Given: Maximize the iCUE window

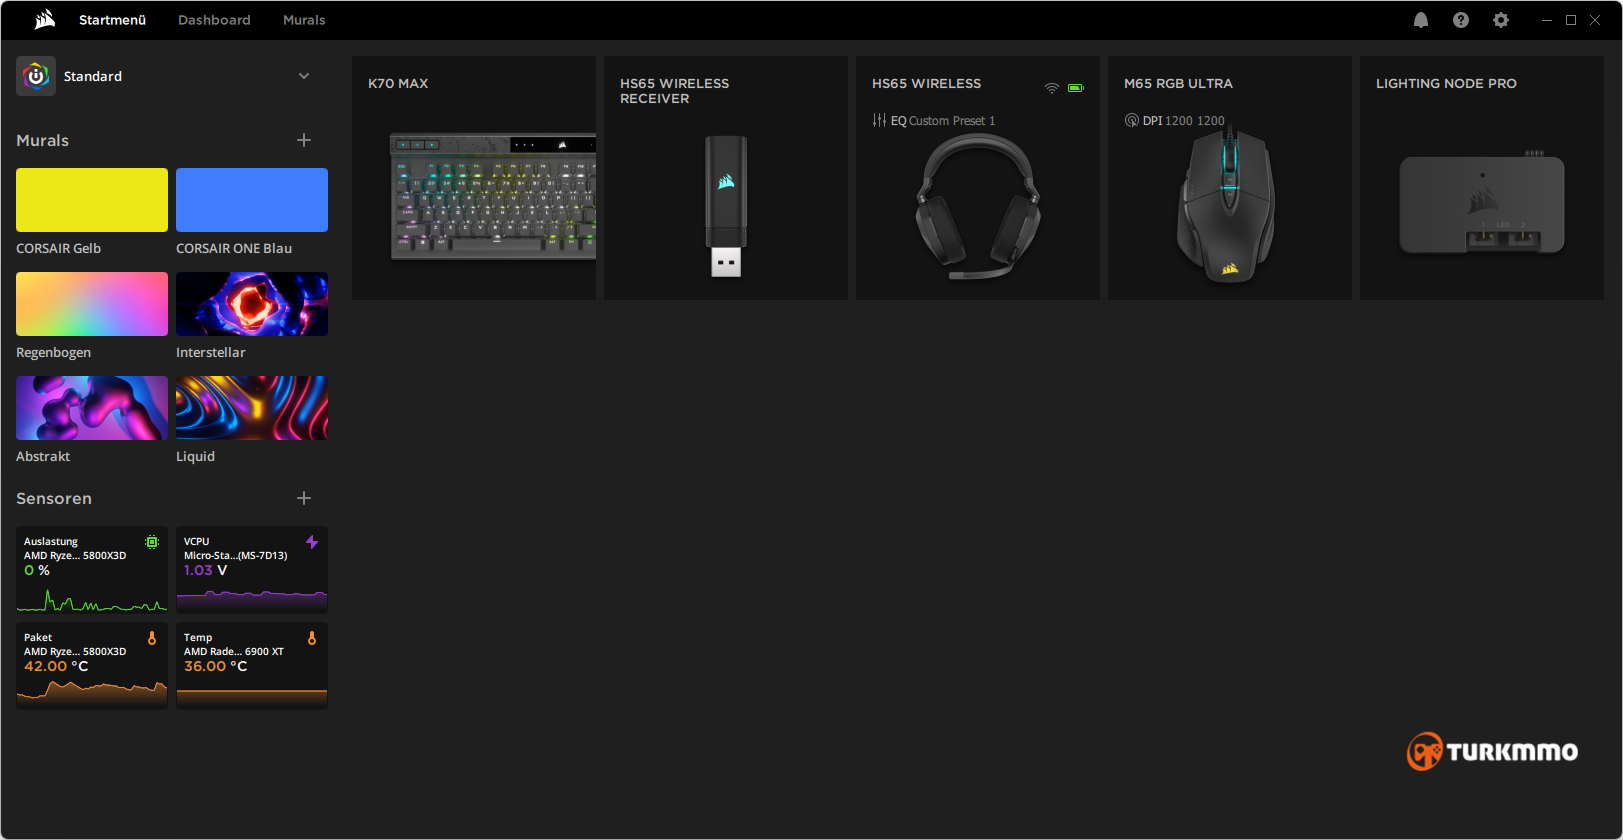Looking at the screenshot, I should point(1571,20).
